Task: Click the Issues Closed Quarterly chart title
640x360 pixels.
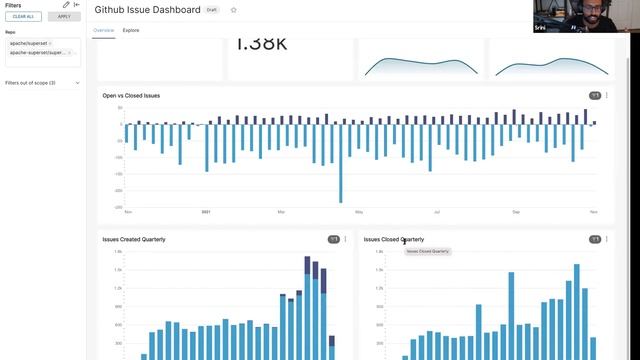Action: coord(394,239)
